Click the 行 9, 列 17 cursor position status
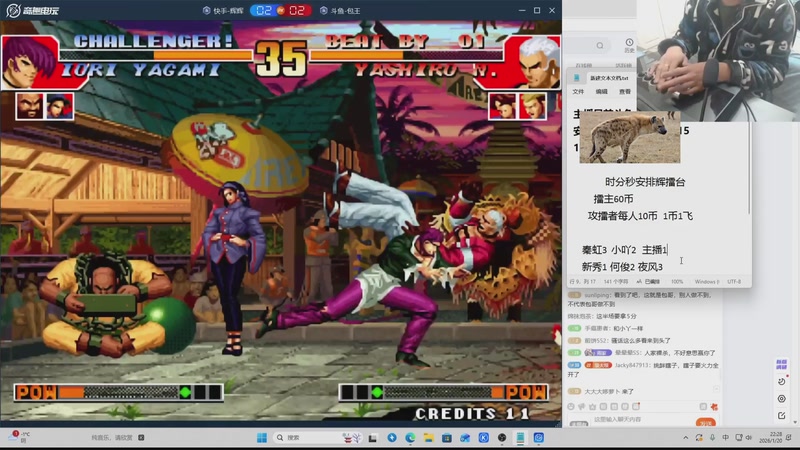The image size is (800, 450). click(582, 282)
